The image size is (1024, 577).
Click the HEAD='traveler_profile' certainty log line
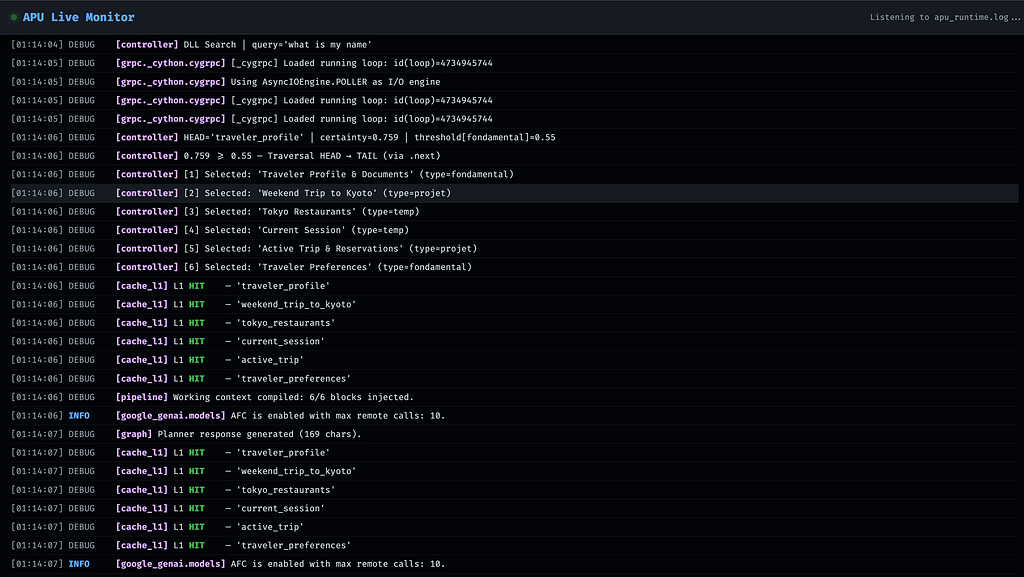pyautogui.click(x=515, y=137)
